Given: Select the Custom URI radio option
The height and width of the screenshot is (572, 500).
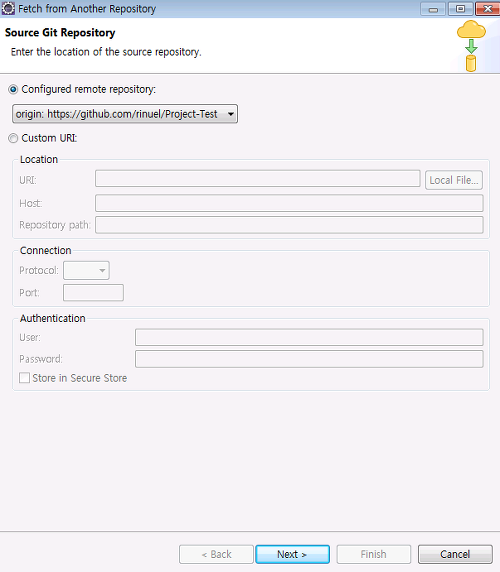Looking at the screenshot, I should click(13, 138).
